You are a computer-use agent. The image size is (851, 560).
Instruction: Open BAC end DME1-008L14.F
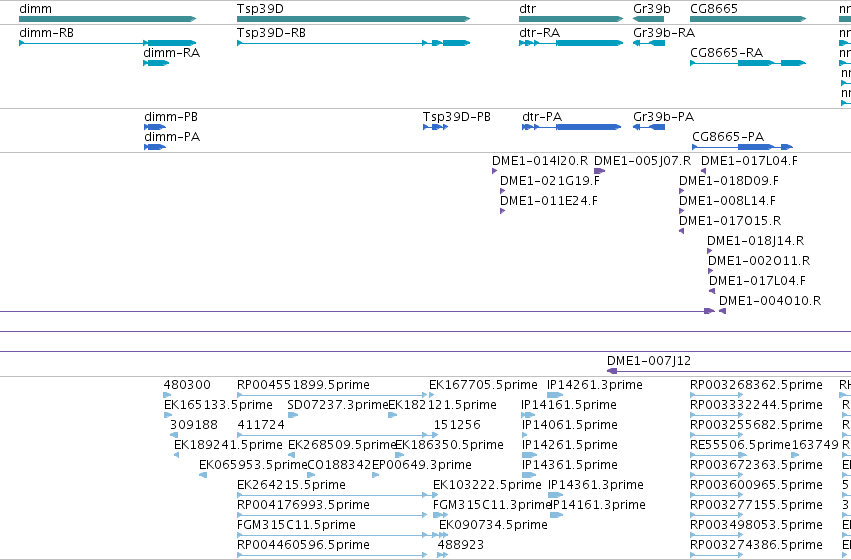click(x=727, y=201)
